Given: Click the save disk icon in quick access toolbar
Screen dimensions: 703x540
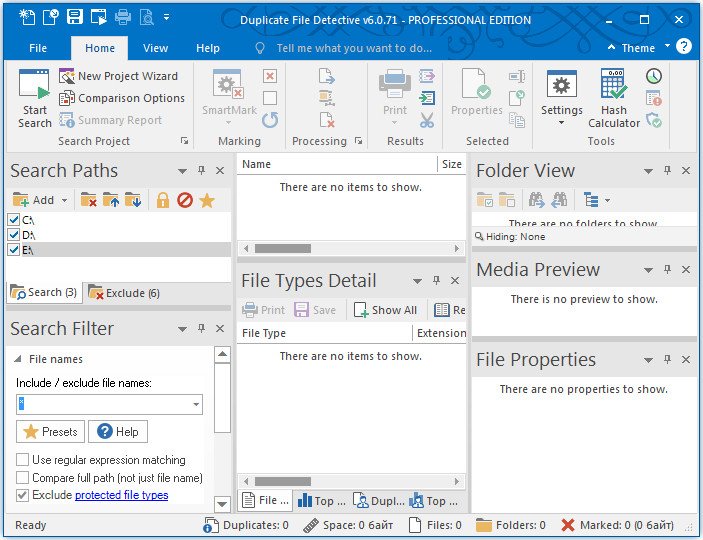Looking at the screenshot, I should pos(75,17).
